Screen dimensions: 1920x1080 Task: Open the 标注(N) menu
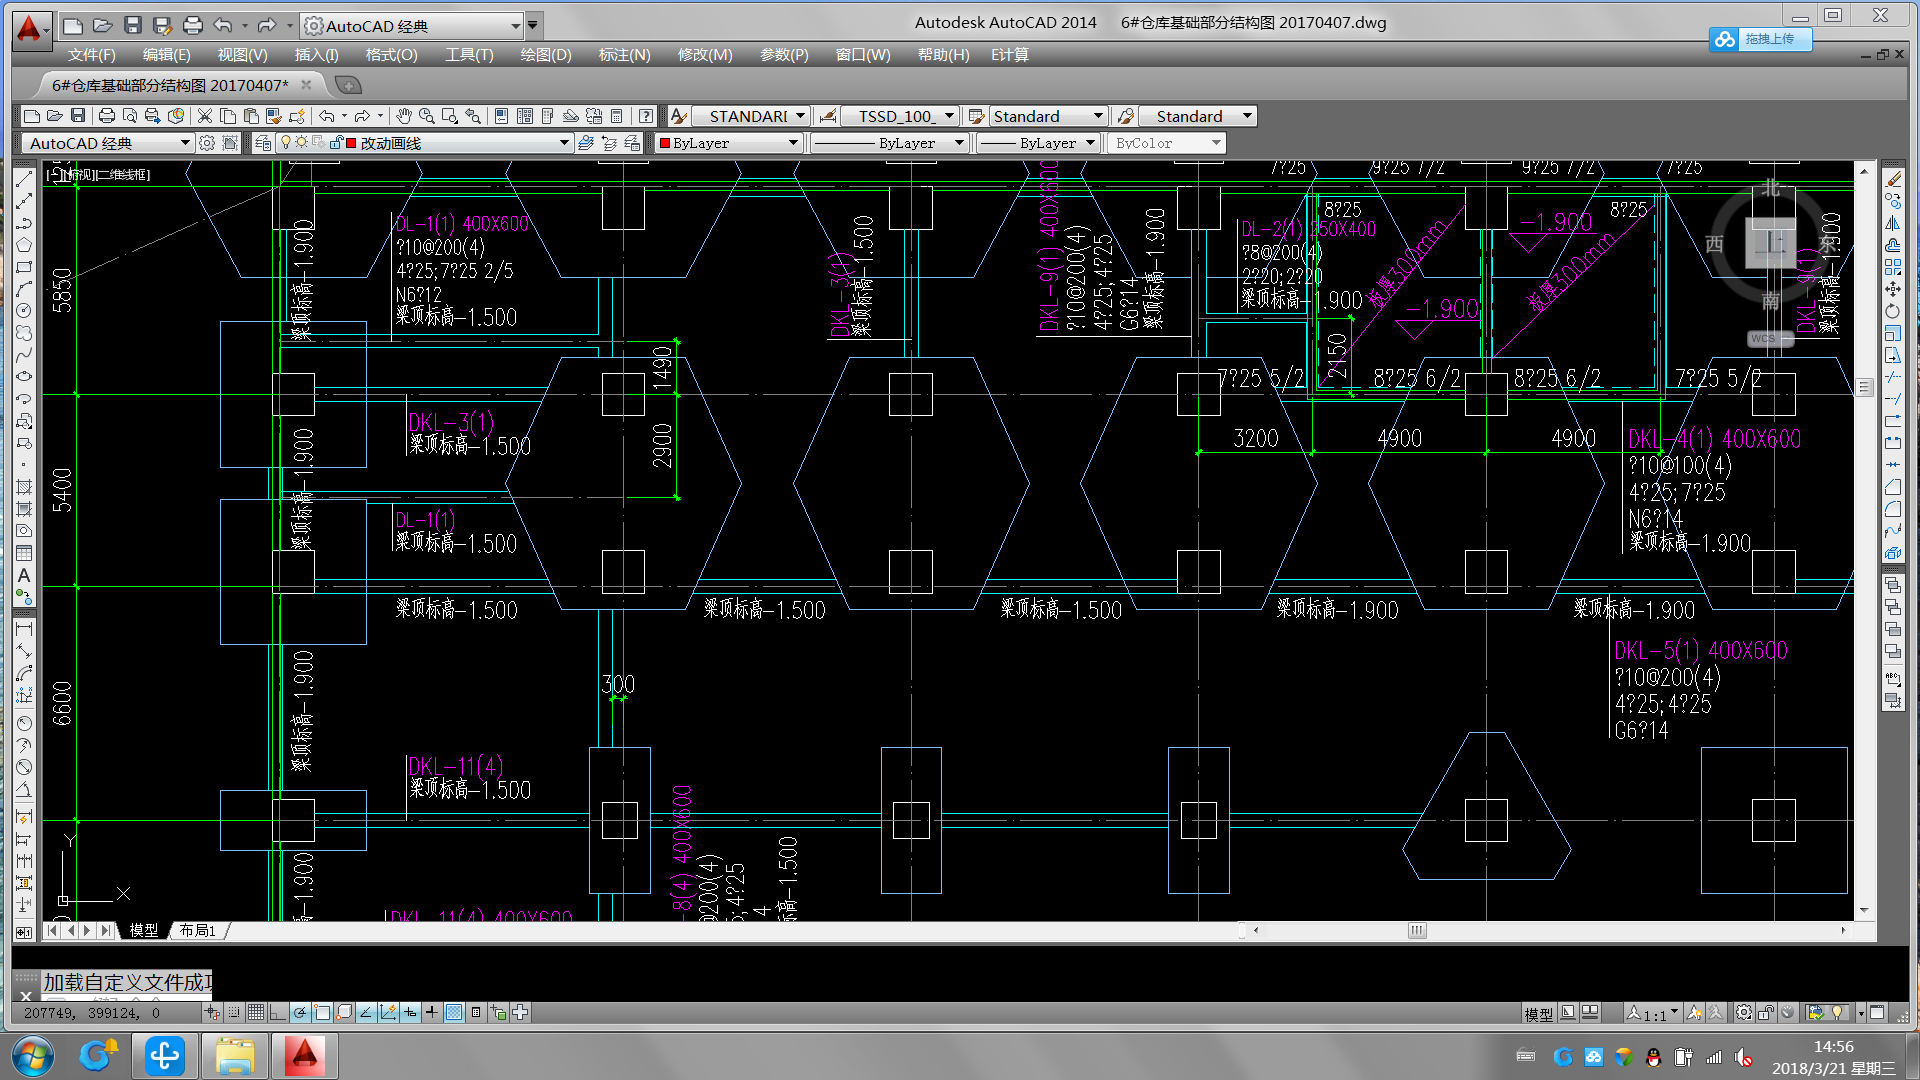pos(624,55)
